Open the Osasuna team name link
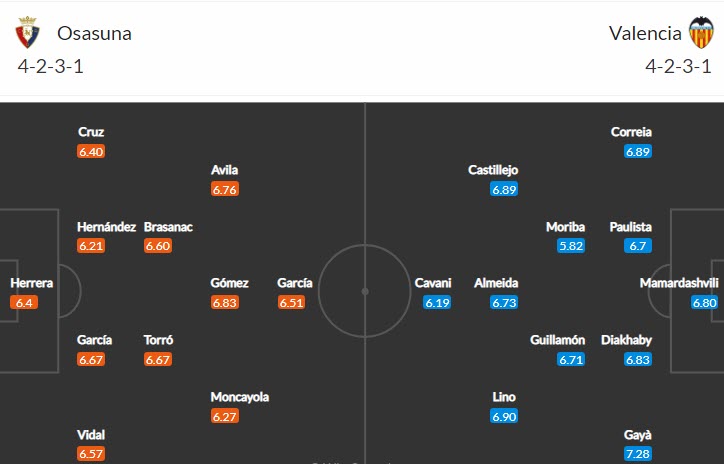724x464 pixels. point(94,33)
